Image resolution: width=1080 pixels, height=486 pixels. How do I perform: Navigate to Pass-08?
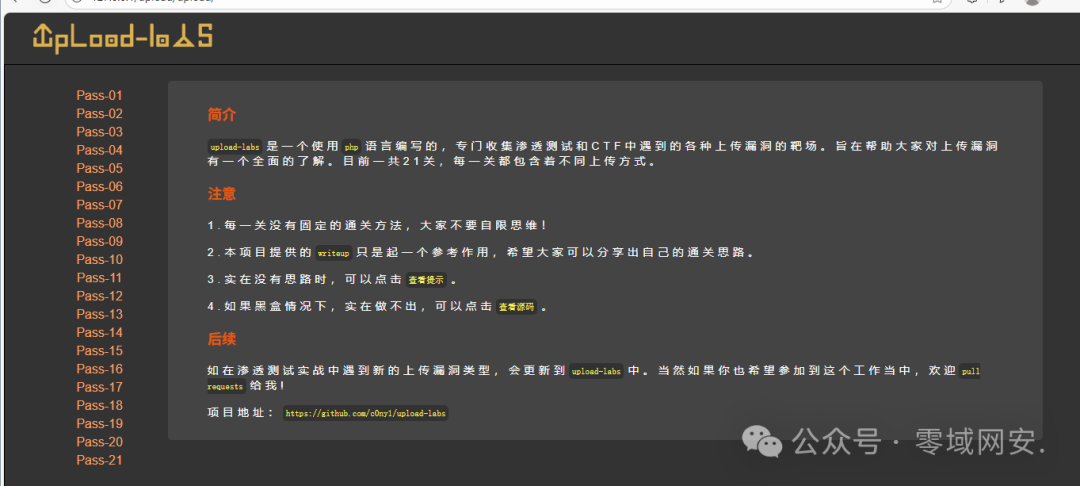99,223
